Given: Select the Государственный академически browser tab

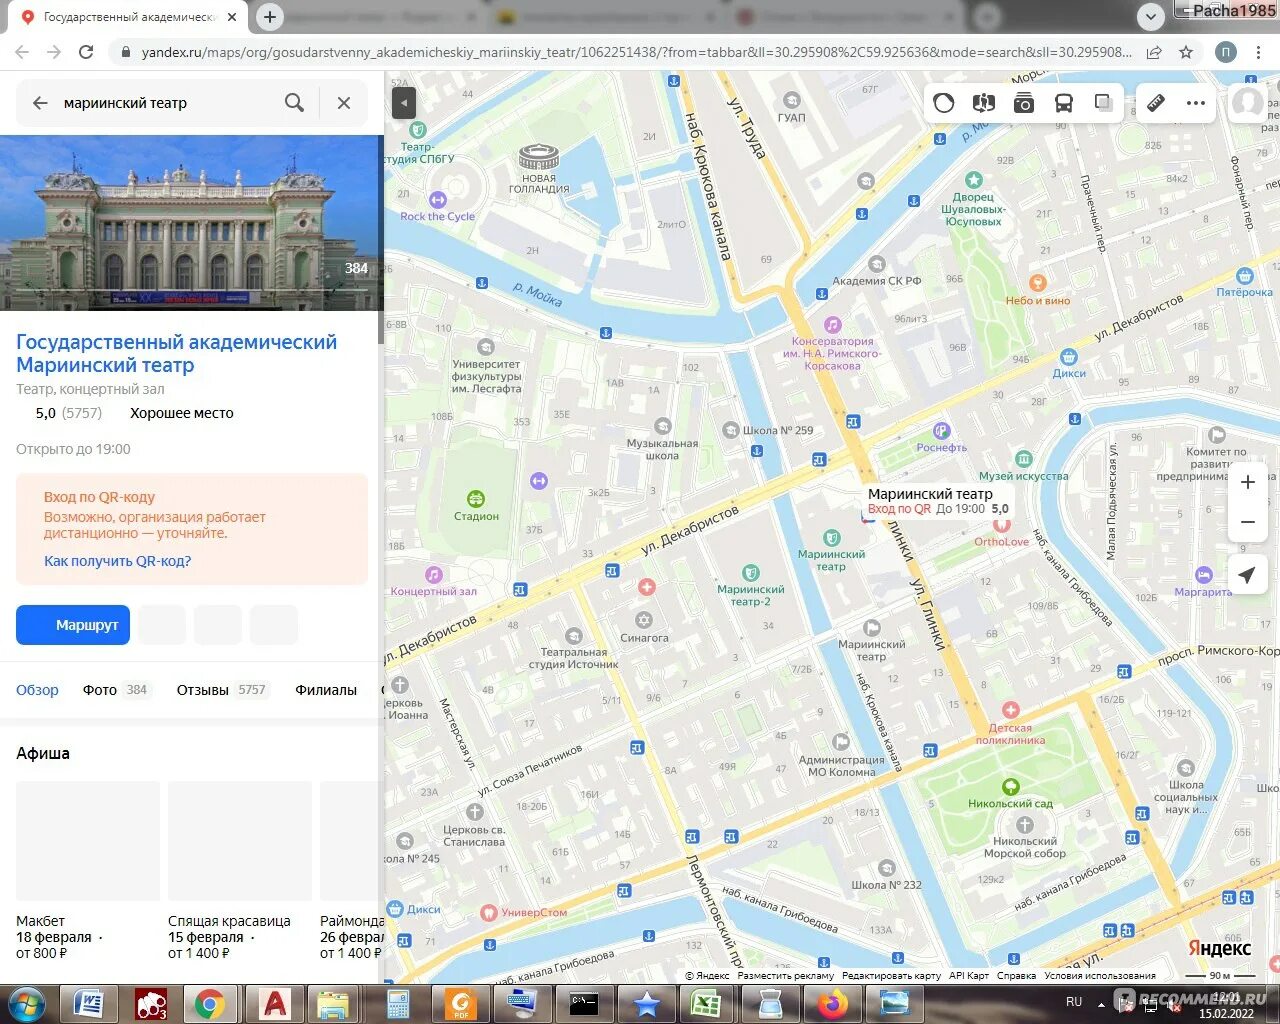Looking at the screenshot, I should (x=128, y=17).
